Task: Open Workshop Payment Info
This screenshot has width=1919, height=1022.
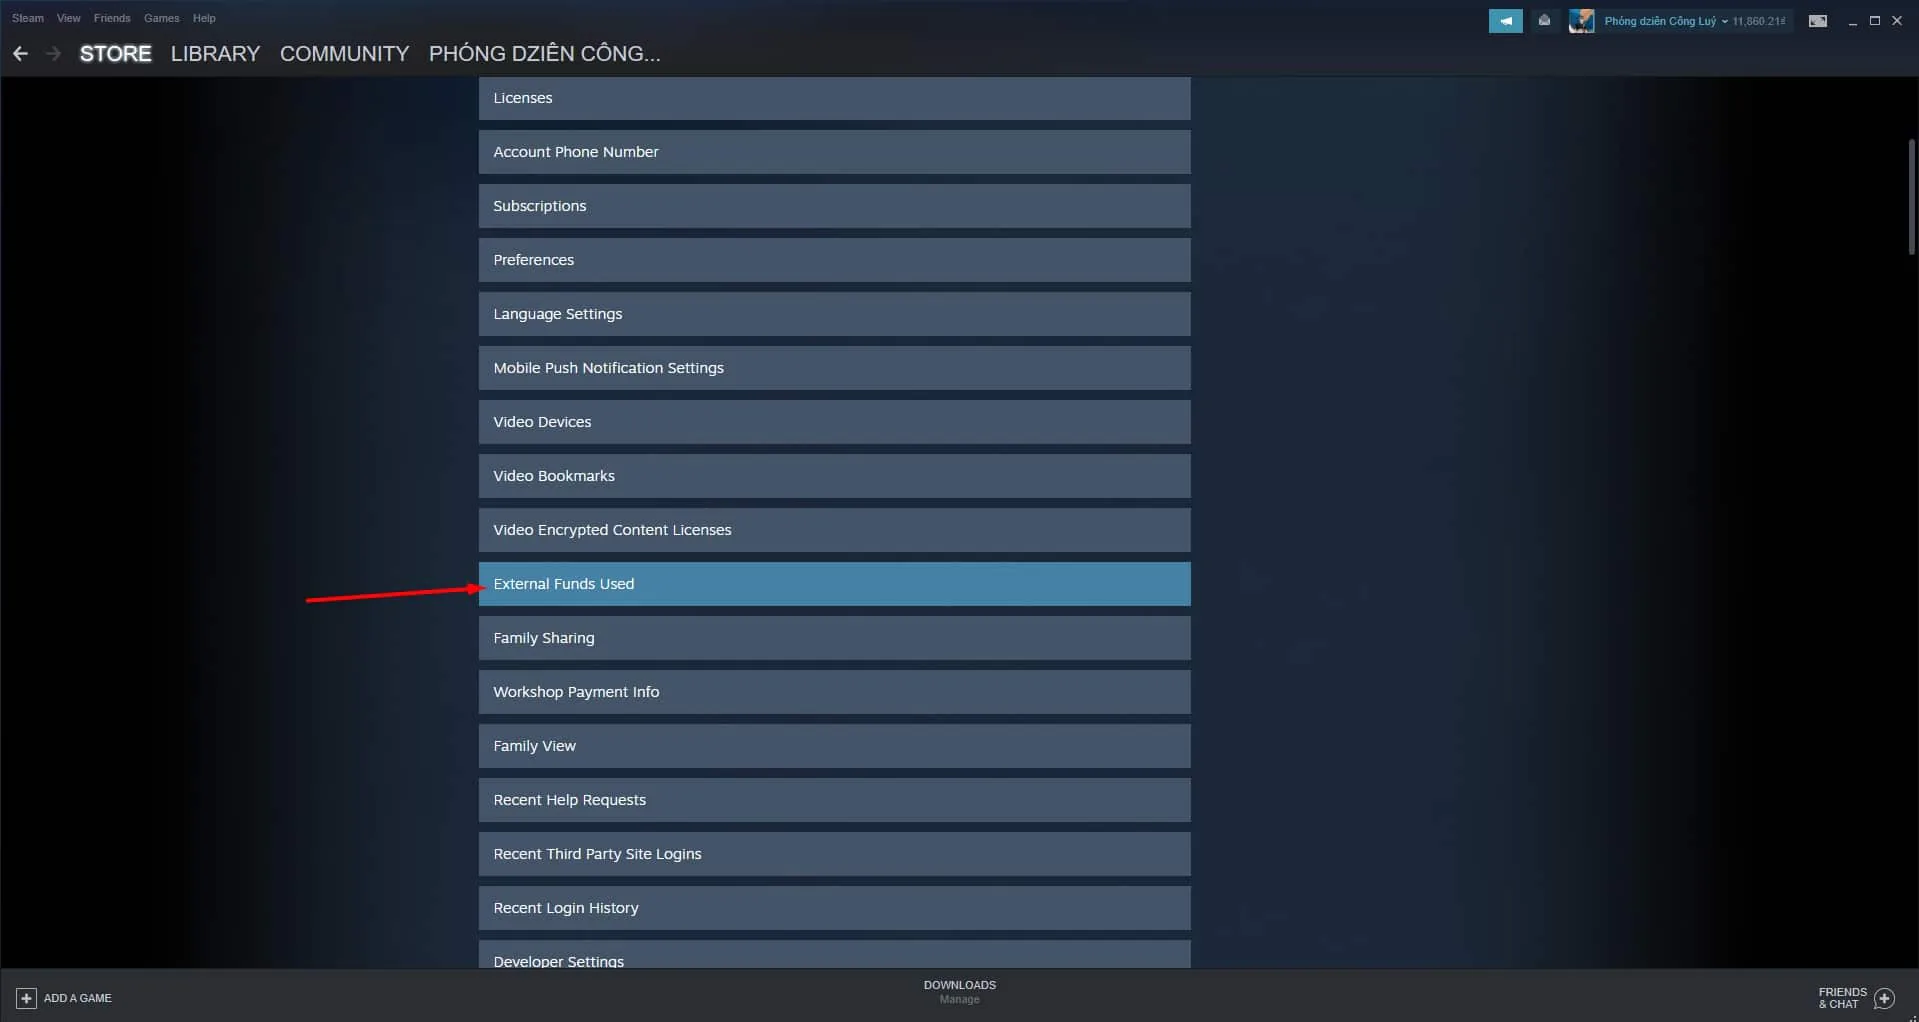Action: click(x=834, y=692)
